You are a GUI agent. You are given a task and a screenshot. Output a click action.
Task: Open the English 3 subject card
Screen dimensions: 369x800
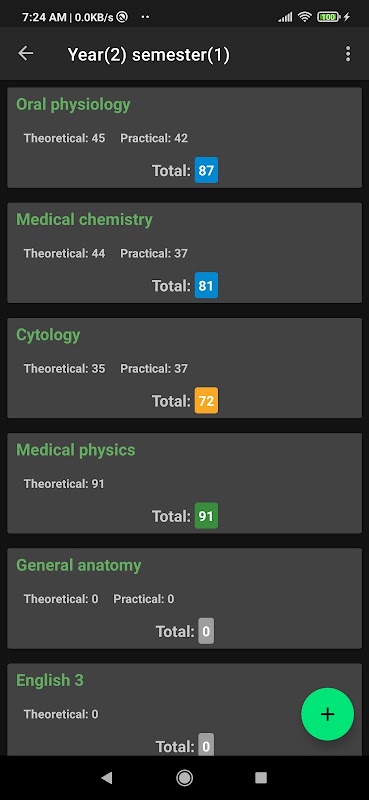(184, 709)
